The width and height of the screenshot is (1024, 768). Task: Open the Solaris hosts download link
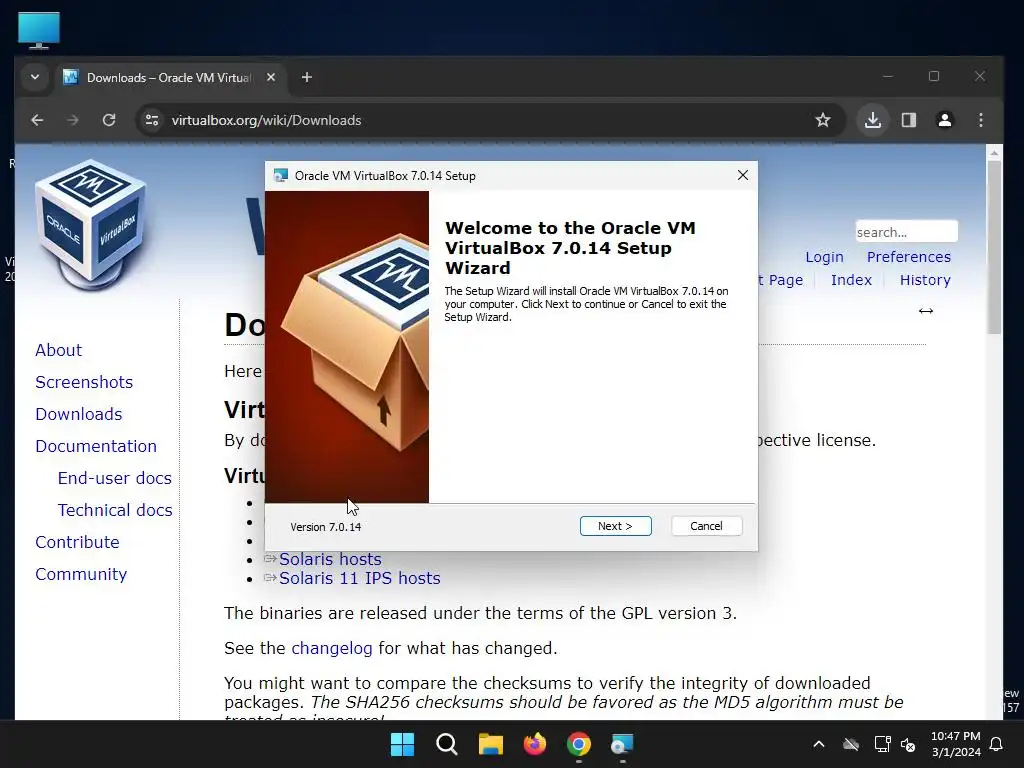[x=330, y=559]
